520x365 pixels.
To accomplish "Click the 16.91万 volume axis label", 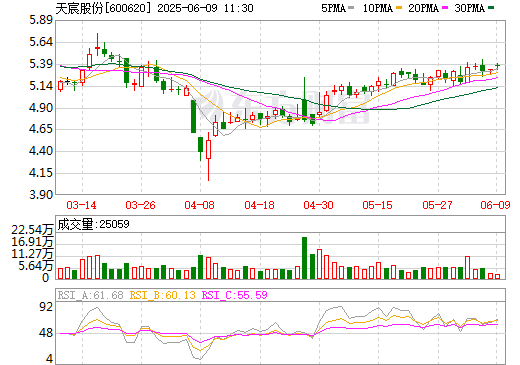I will tap(32, 242).
